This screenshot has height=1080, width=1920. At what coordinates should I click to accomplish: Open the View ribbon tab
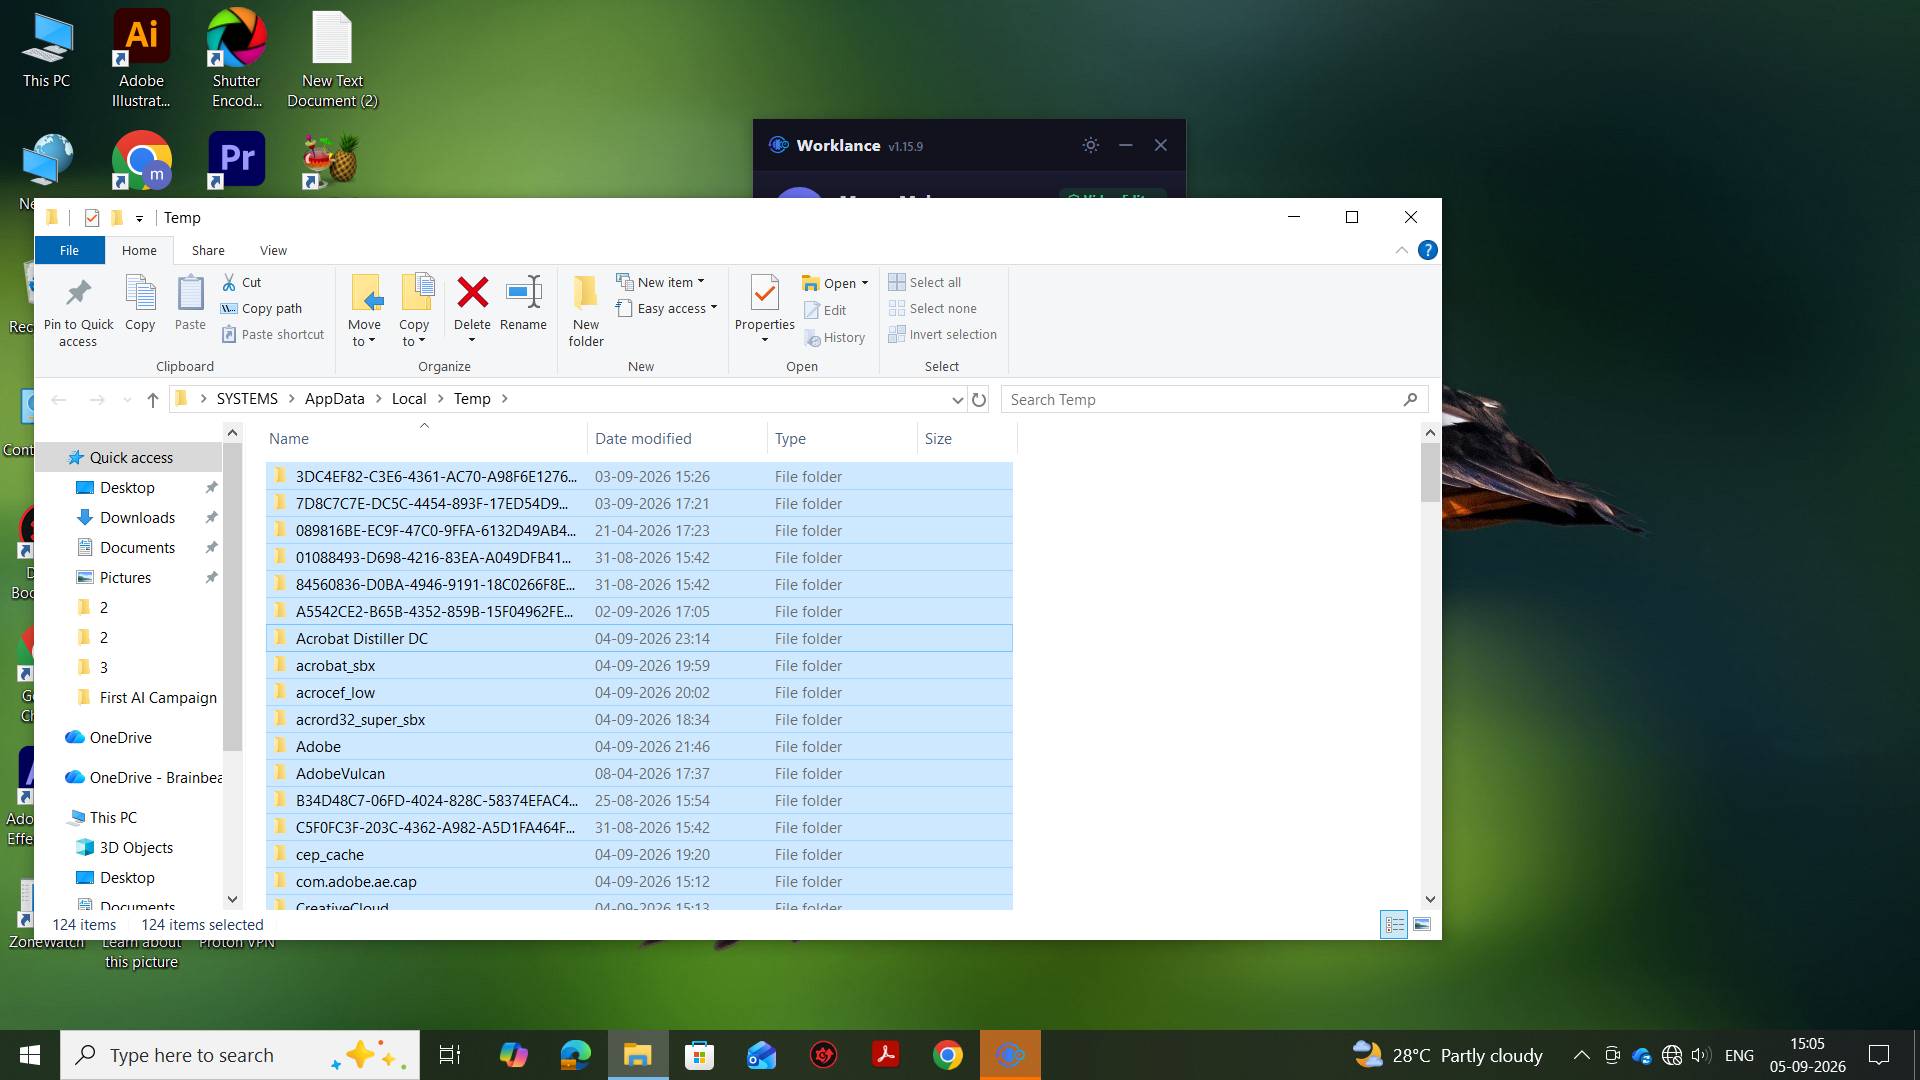click(273, 251)
